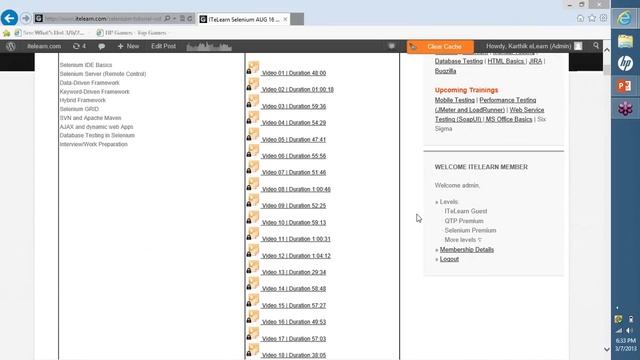Open the Performance Testing link
Screen dimensions: 640x360
[508, 100]
